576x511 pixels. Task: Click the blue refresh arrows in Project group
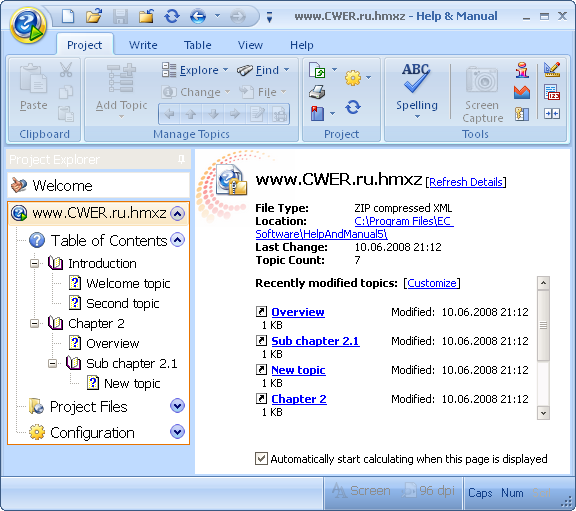[x=353, y=107]
